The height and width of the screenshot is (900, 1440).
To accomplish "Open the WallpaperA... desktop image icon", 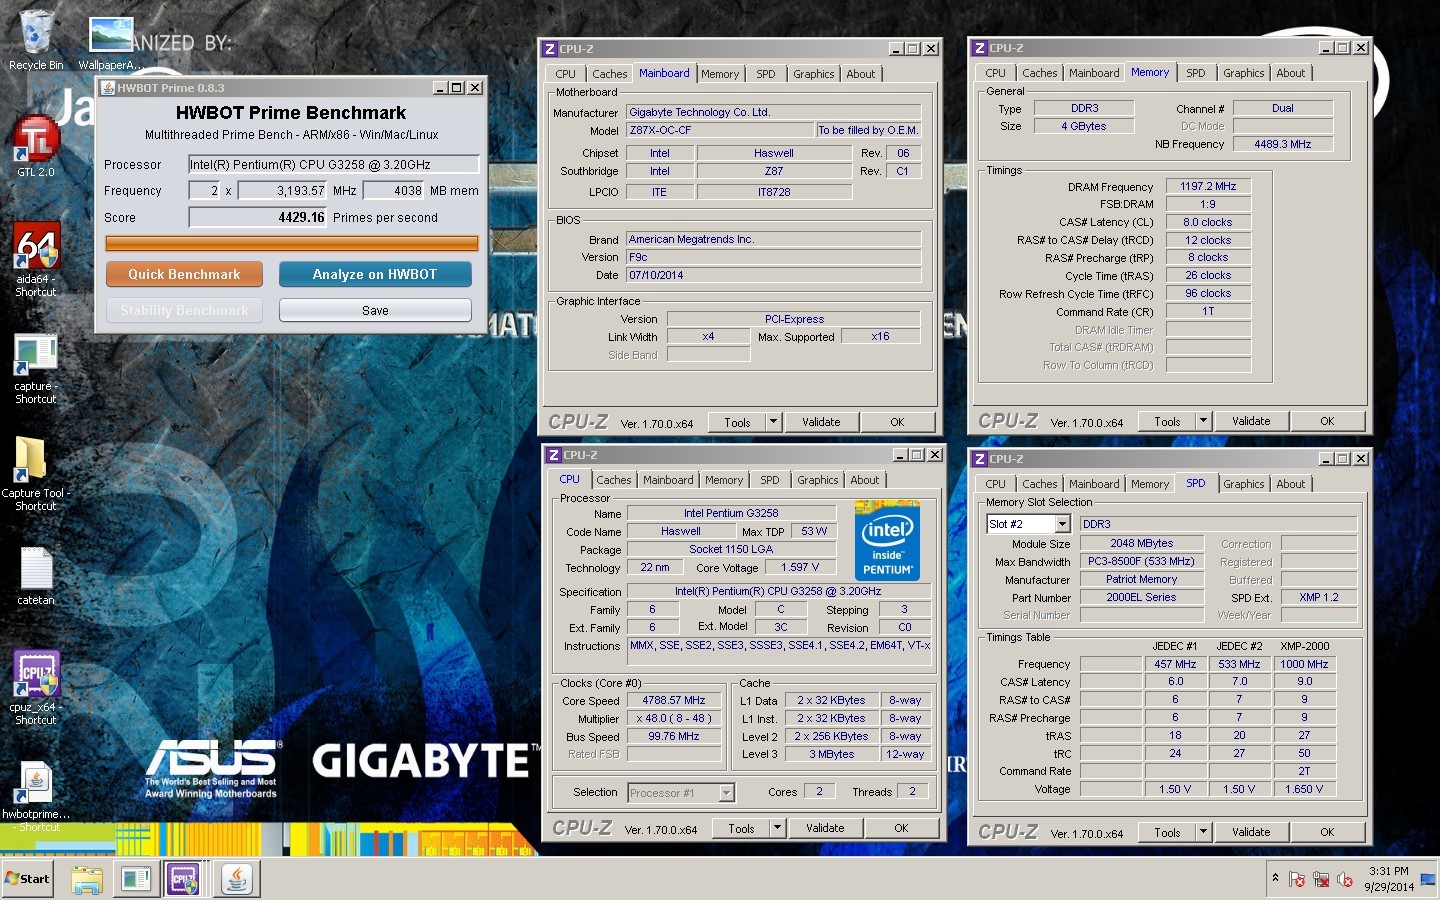I will pos(111,35).
